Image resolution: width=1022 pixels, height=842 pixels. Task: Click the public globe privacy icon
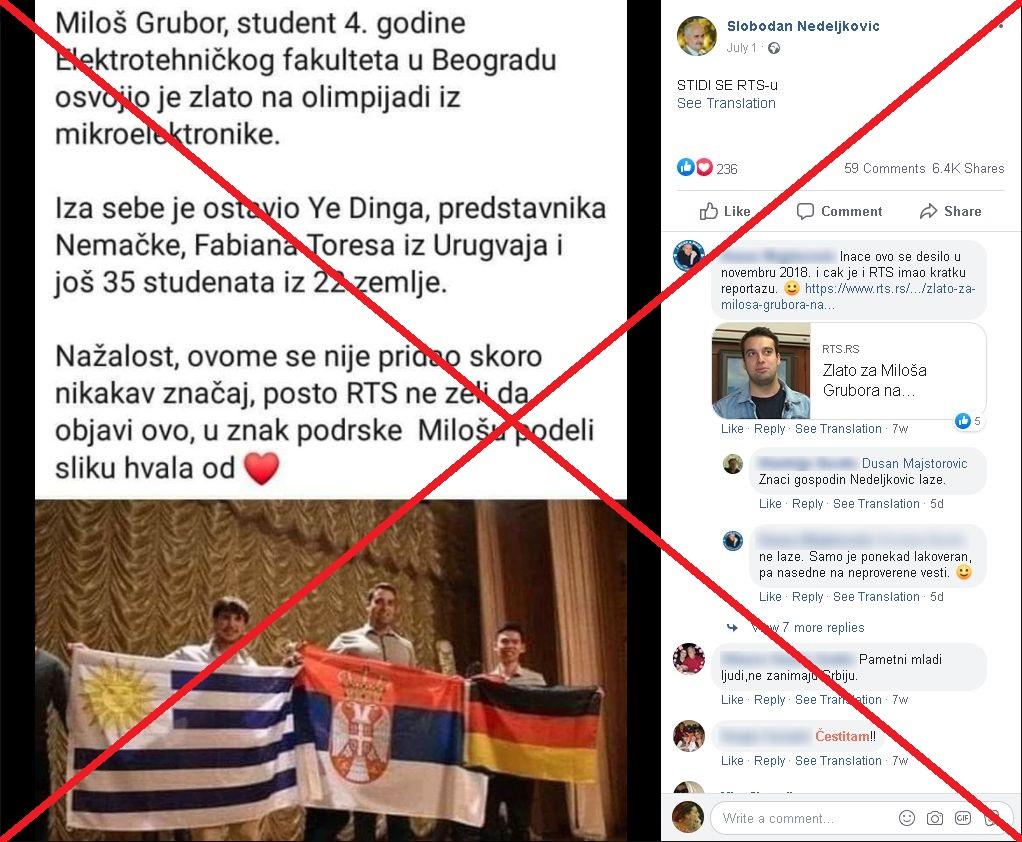[774, 48]
